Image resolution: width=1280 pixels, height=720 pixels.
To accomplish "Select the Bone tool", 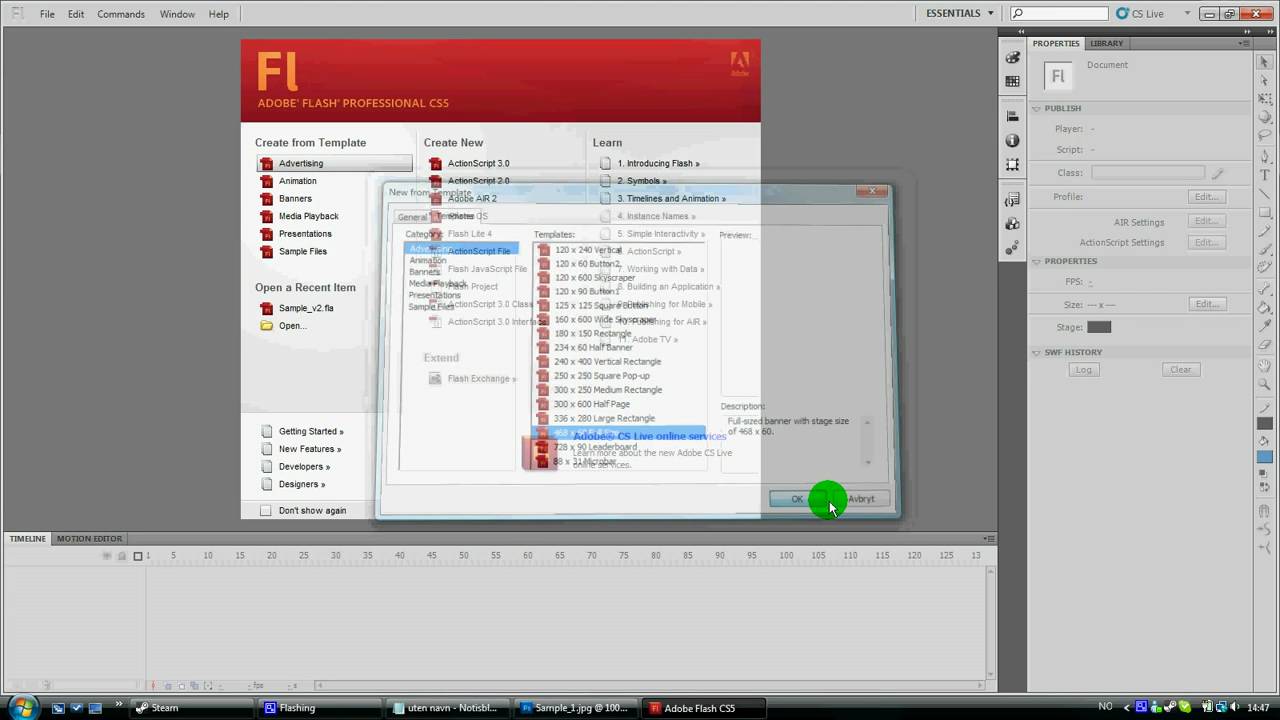I will [1265, 288].
